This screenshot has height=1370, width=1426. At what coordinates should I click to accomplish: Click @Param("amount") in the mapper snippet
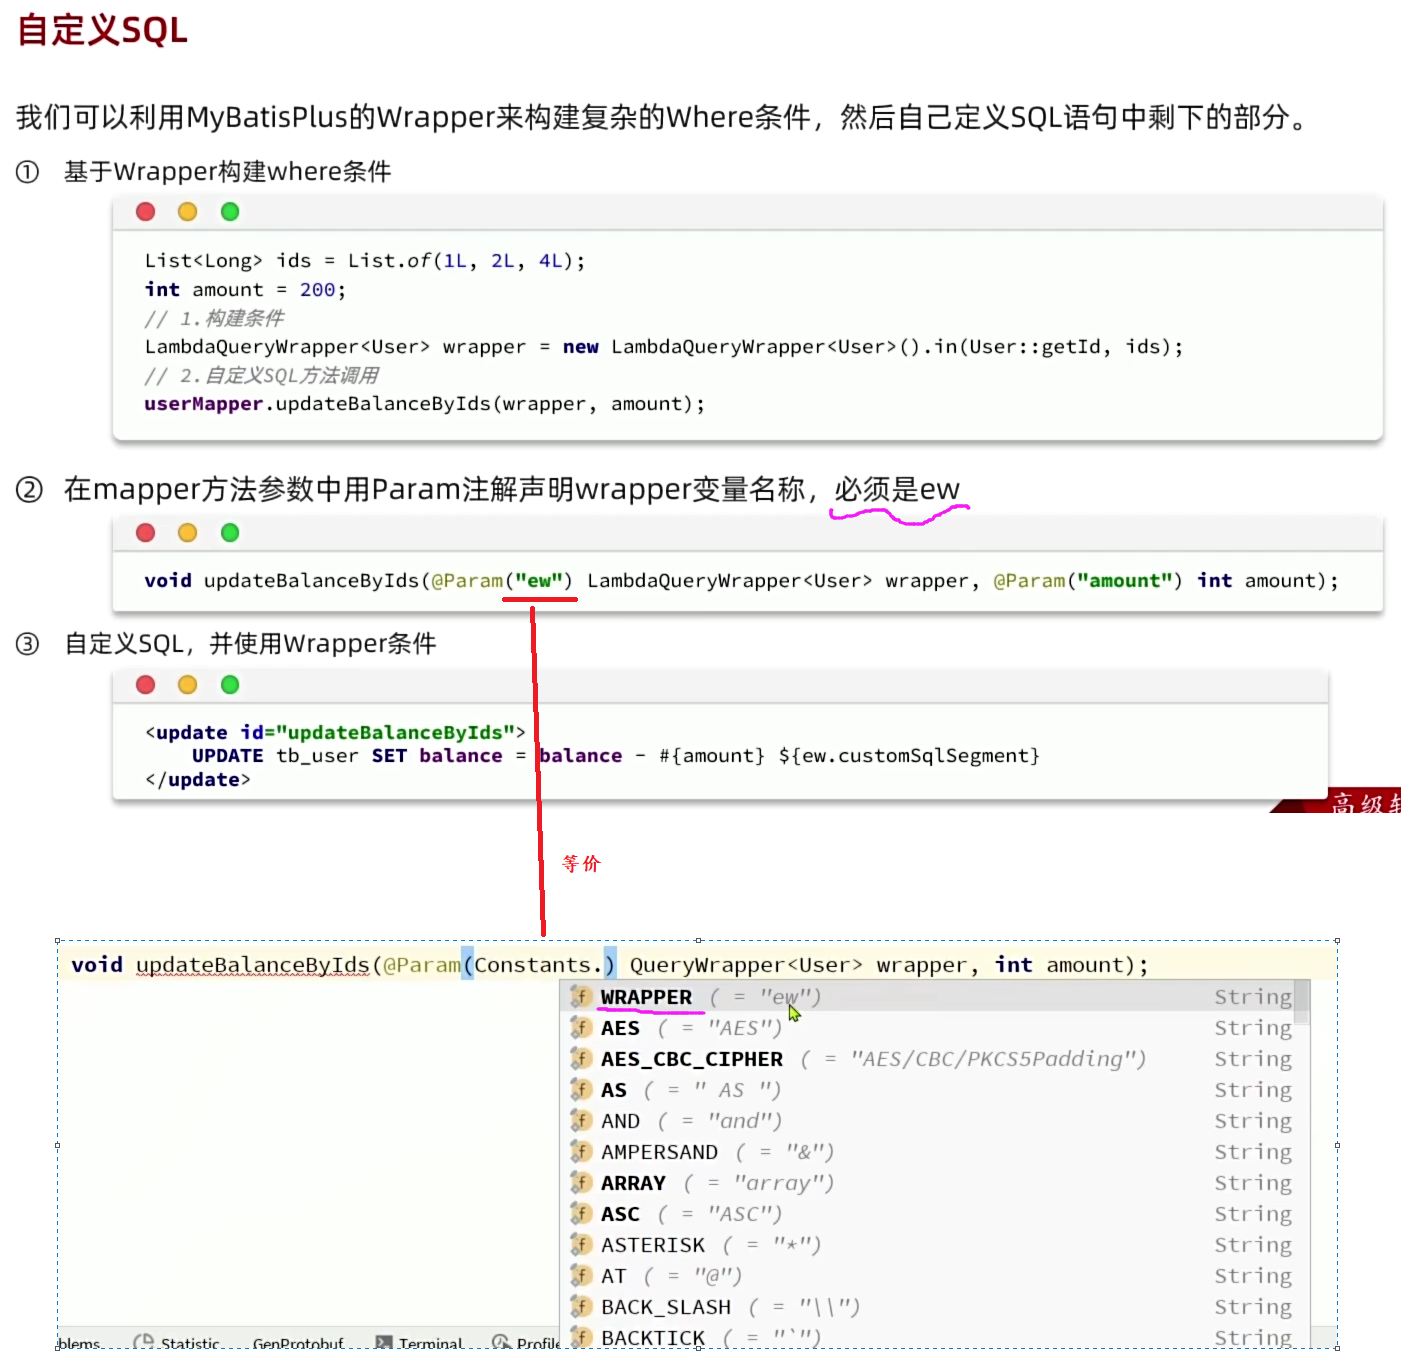[x=1088, y=581]
